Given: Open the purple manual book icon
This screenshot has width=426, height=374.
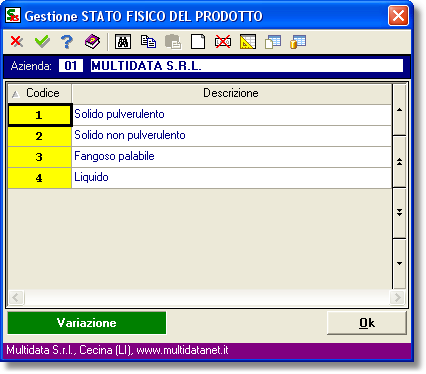Looking at the screenshot, I should click(92, 42).
